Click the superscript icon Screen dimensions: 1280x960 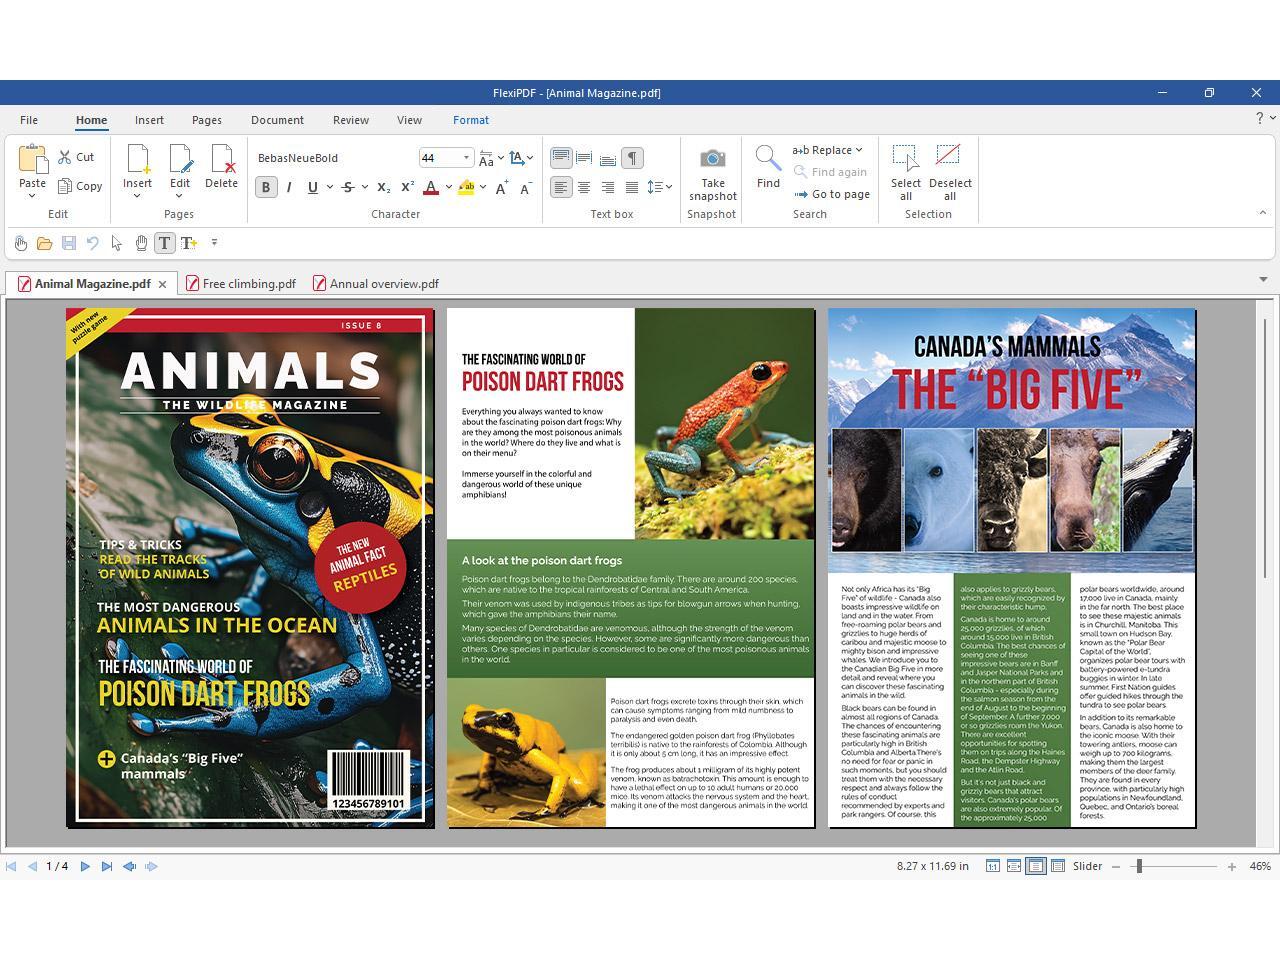(x=407, y=187)
